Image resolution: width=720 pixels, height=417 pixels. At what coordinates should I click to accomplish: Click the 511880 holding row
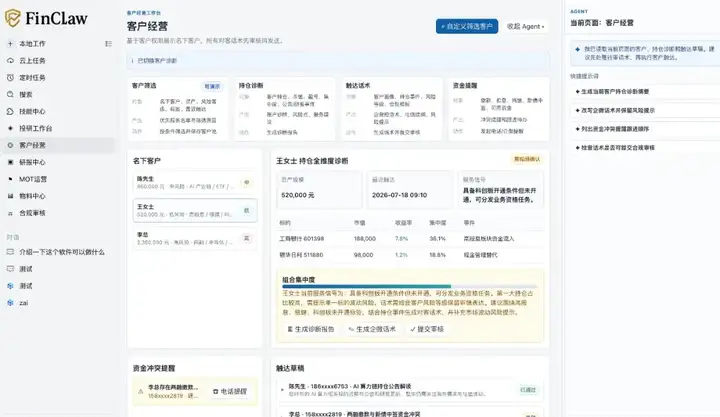(410, 255)
